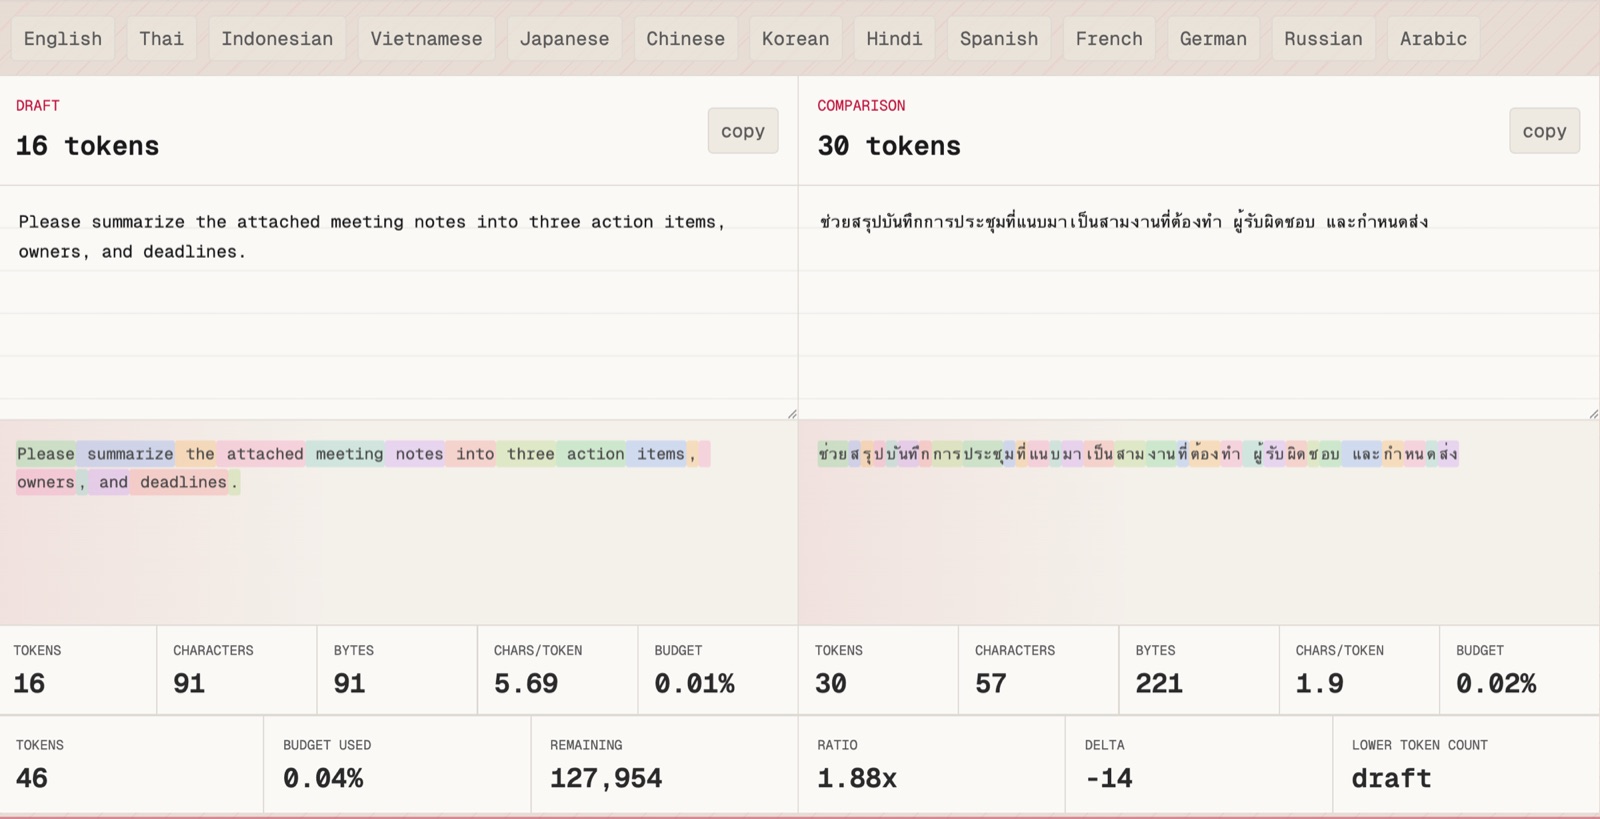Choose the Indonesian language option
The width and height of the screenshot is (1600, 819).
coord(277,39)
